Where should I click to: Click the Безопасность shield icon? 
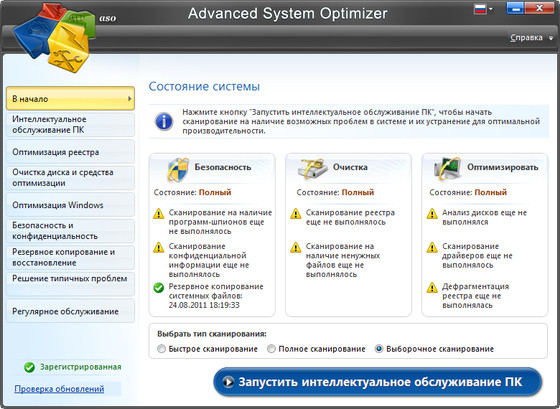(178, 169)
